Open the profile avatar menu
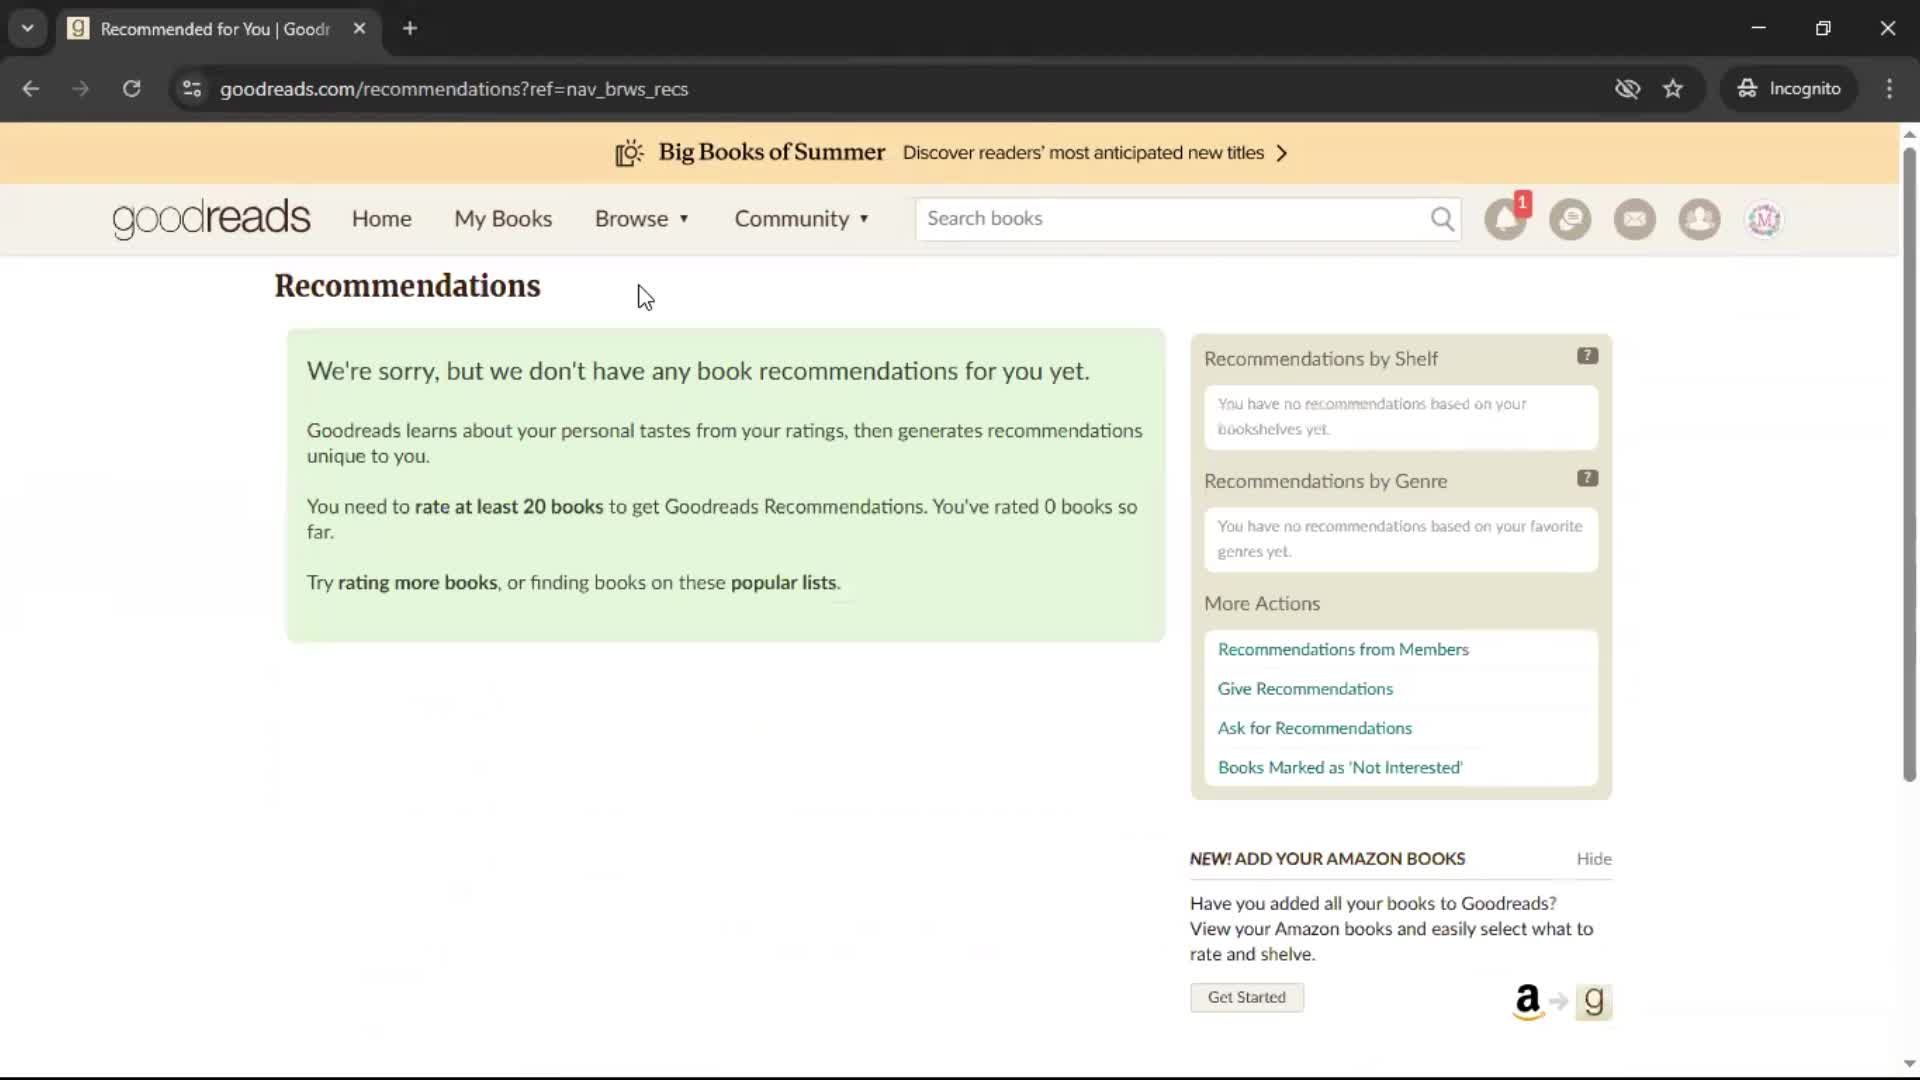 1764,219
